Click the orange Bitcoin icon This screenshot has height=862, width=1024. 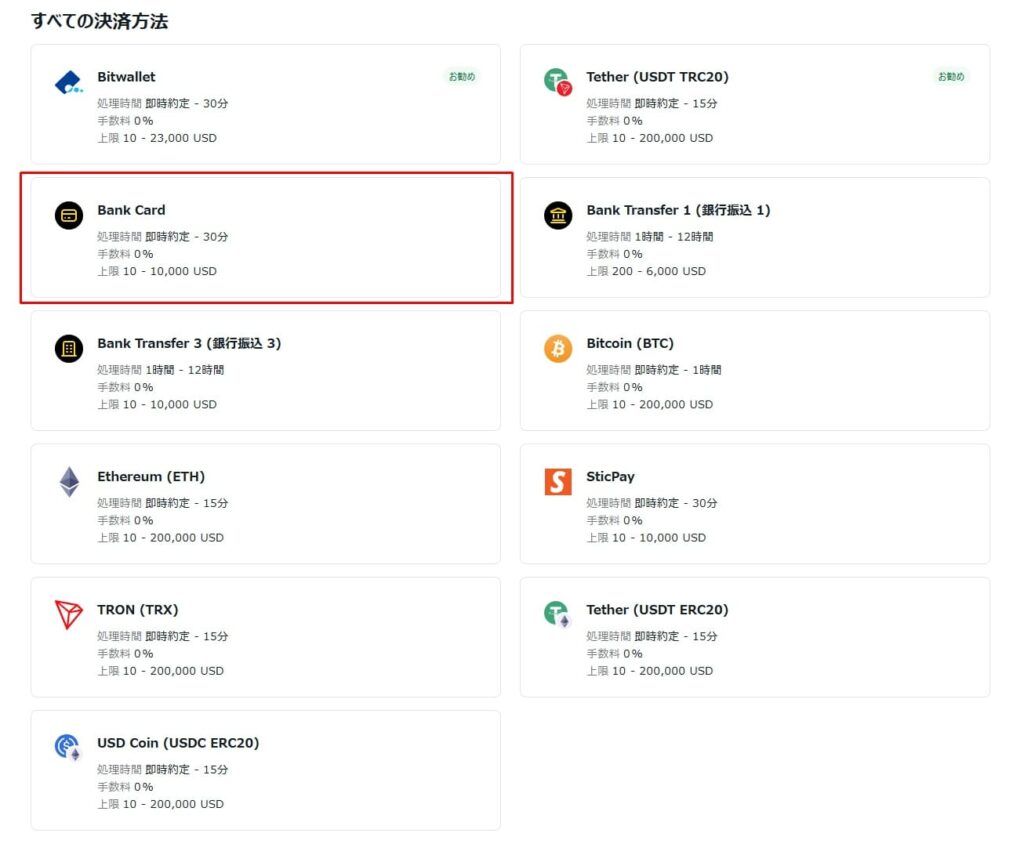coord(557,348)
